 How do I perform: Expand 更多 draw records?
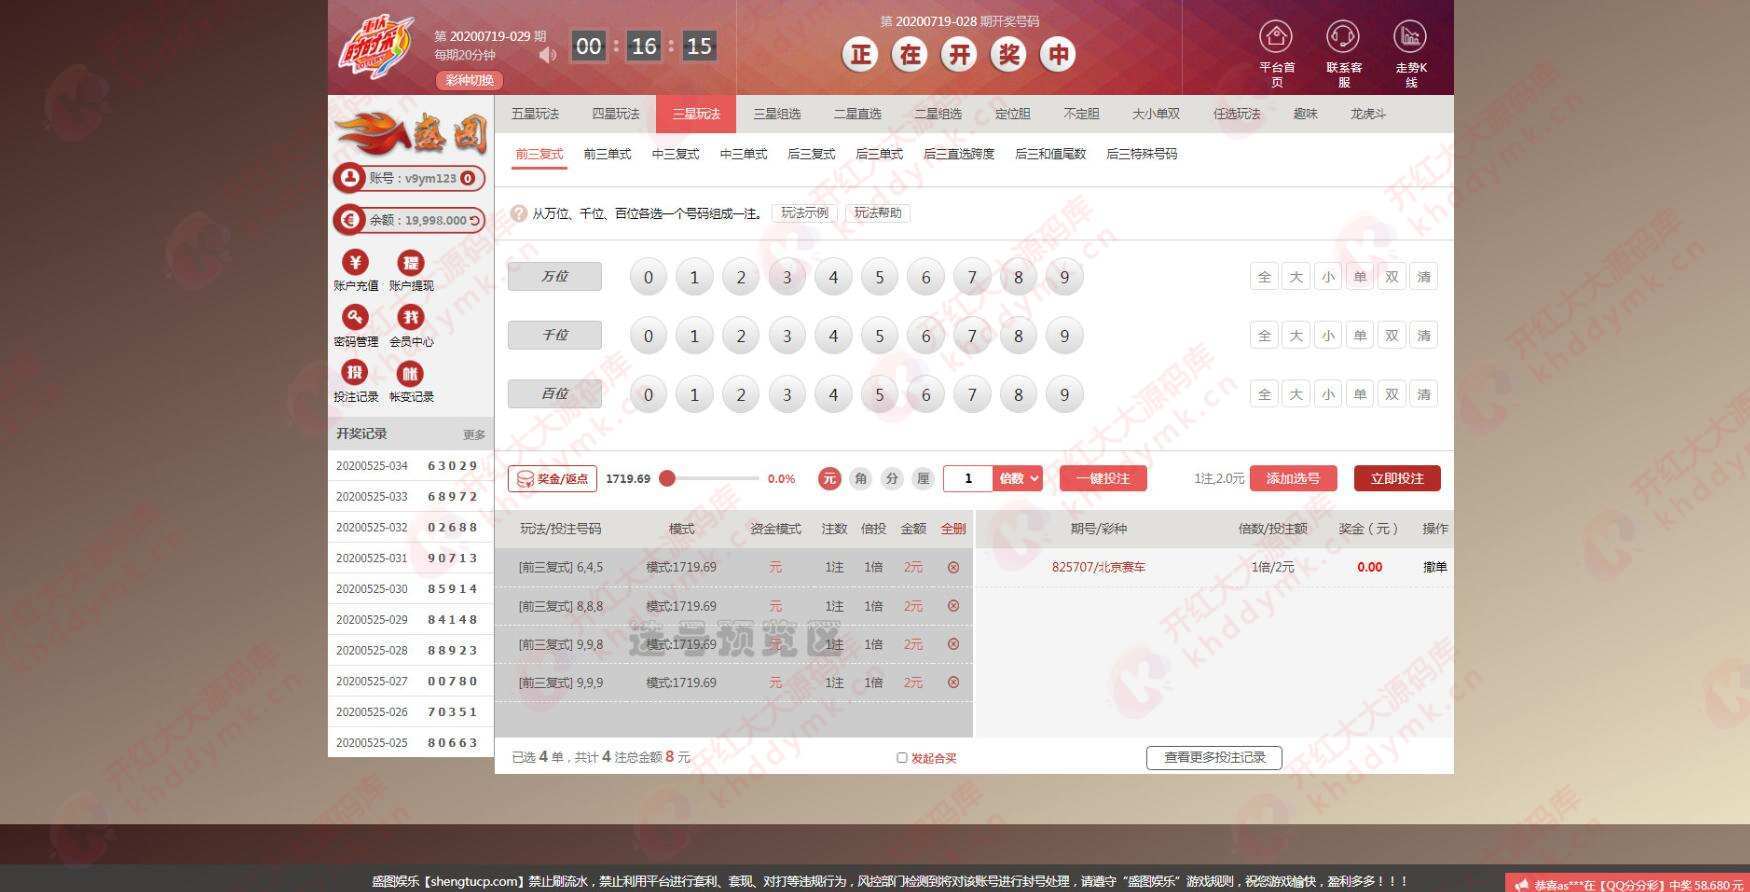coord(474,435)
